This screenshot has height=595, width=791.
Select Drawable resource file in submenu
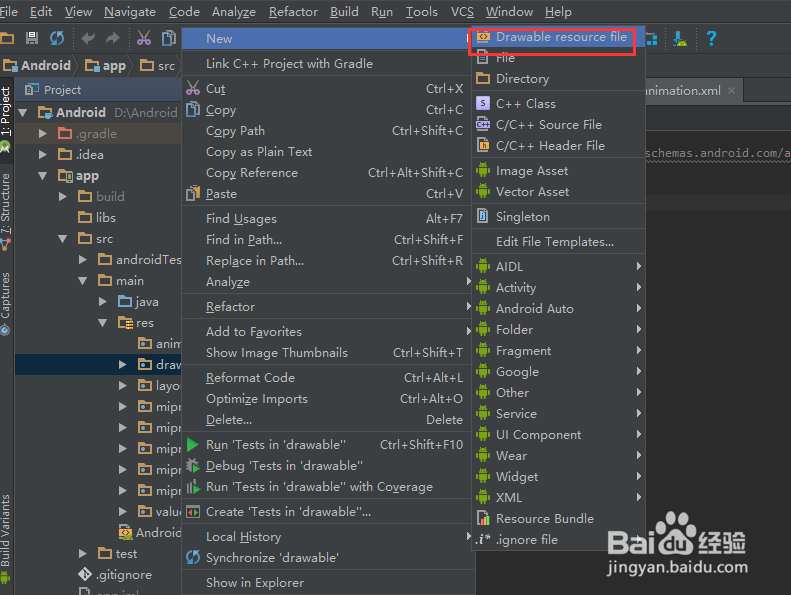click(x=558, y=37)
